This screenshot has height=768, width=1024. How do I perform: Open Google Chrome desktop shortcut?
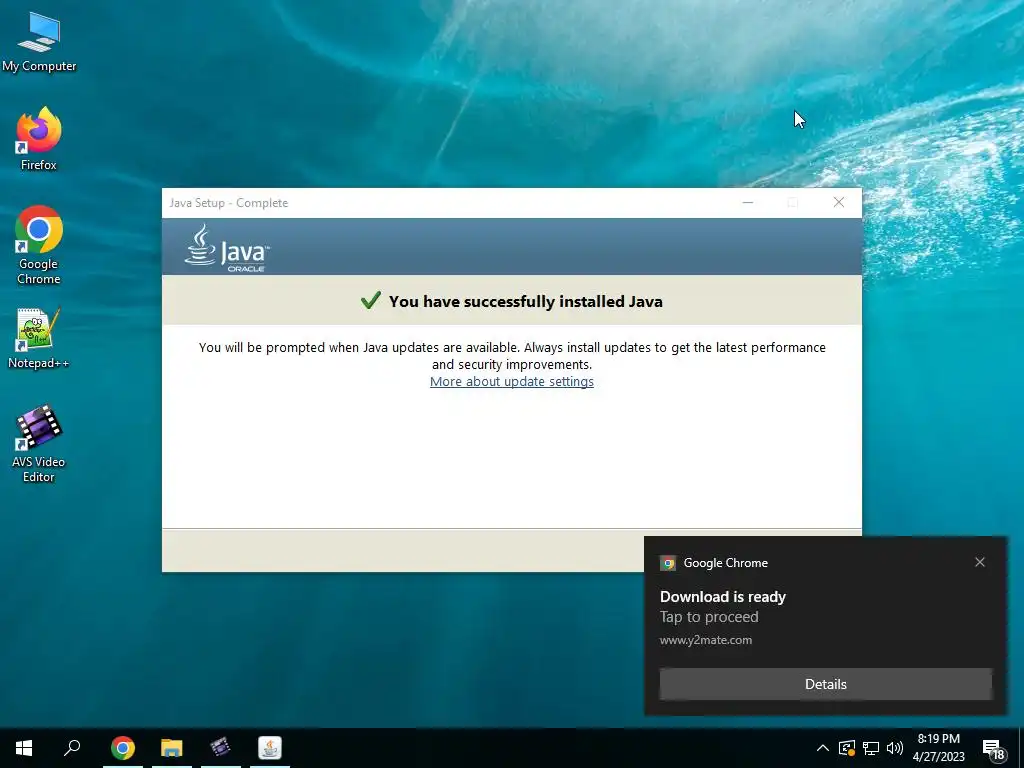pyautogui.click(x=39, y=246)
